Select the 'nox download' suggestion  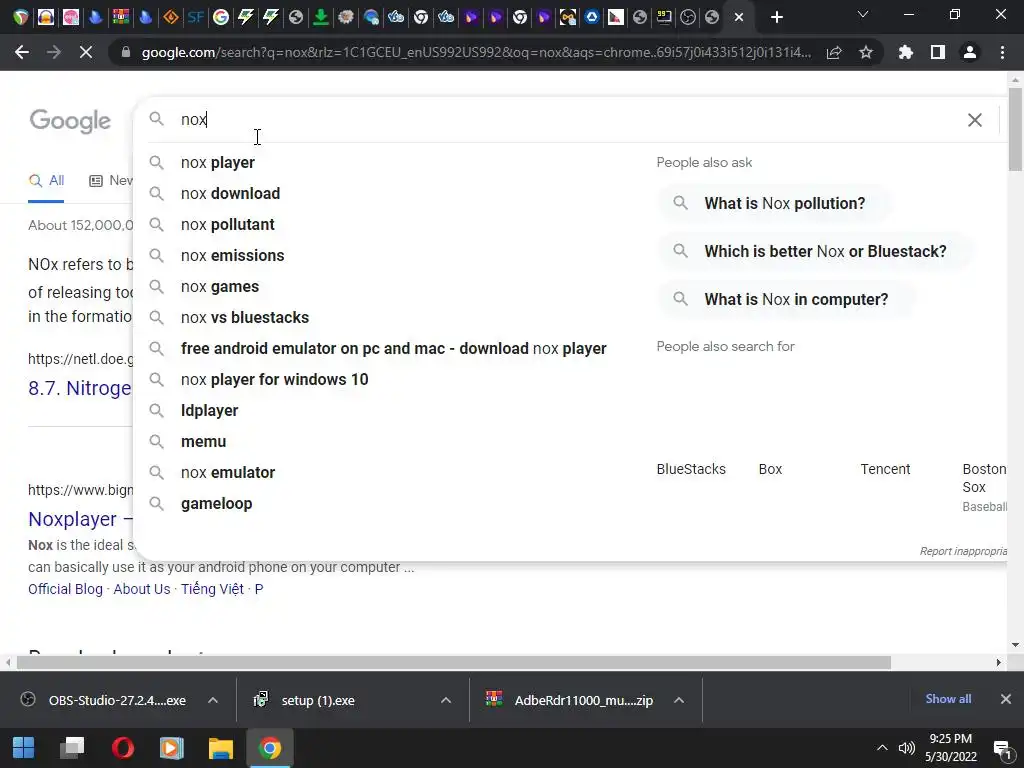[x=230, y=193]
